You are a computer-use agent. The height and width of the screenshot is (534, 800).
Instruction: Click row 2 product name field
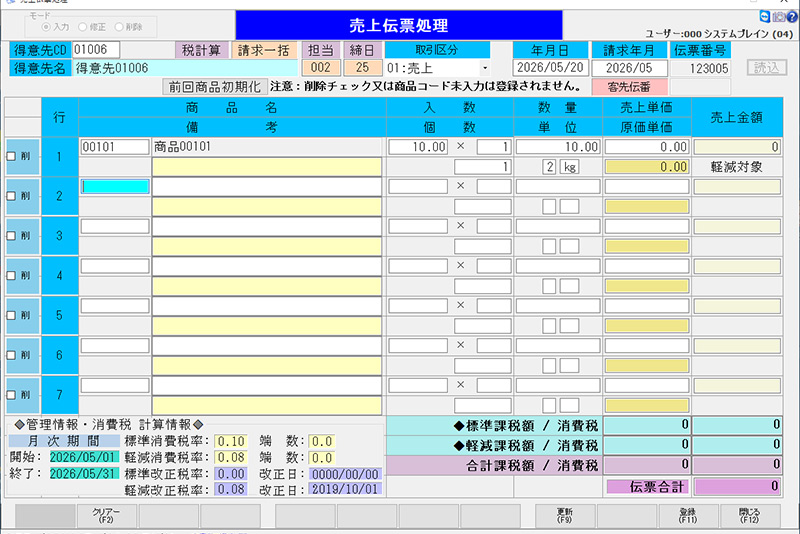[x=267, y=187]
